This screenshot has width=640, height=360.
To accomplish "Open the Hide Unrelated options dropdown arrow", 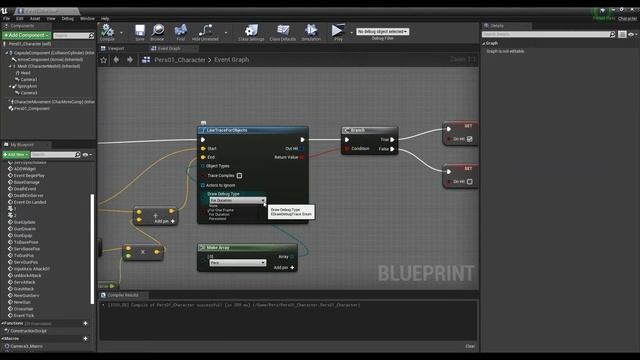I will [x=226, y=33].
